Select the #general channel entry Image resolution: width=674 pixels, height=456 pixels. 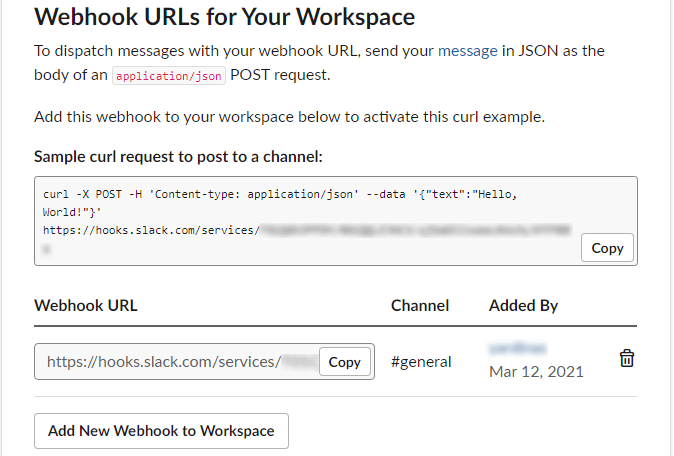tap(420, 362)
